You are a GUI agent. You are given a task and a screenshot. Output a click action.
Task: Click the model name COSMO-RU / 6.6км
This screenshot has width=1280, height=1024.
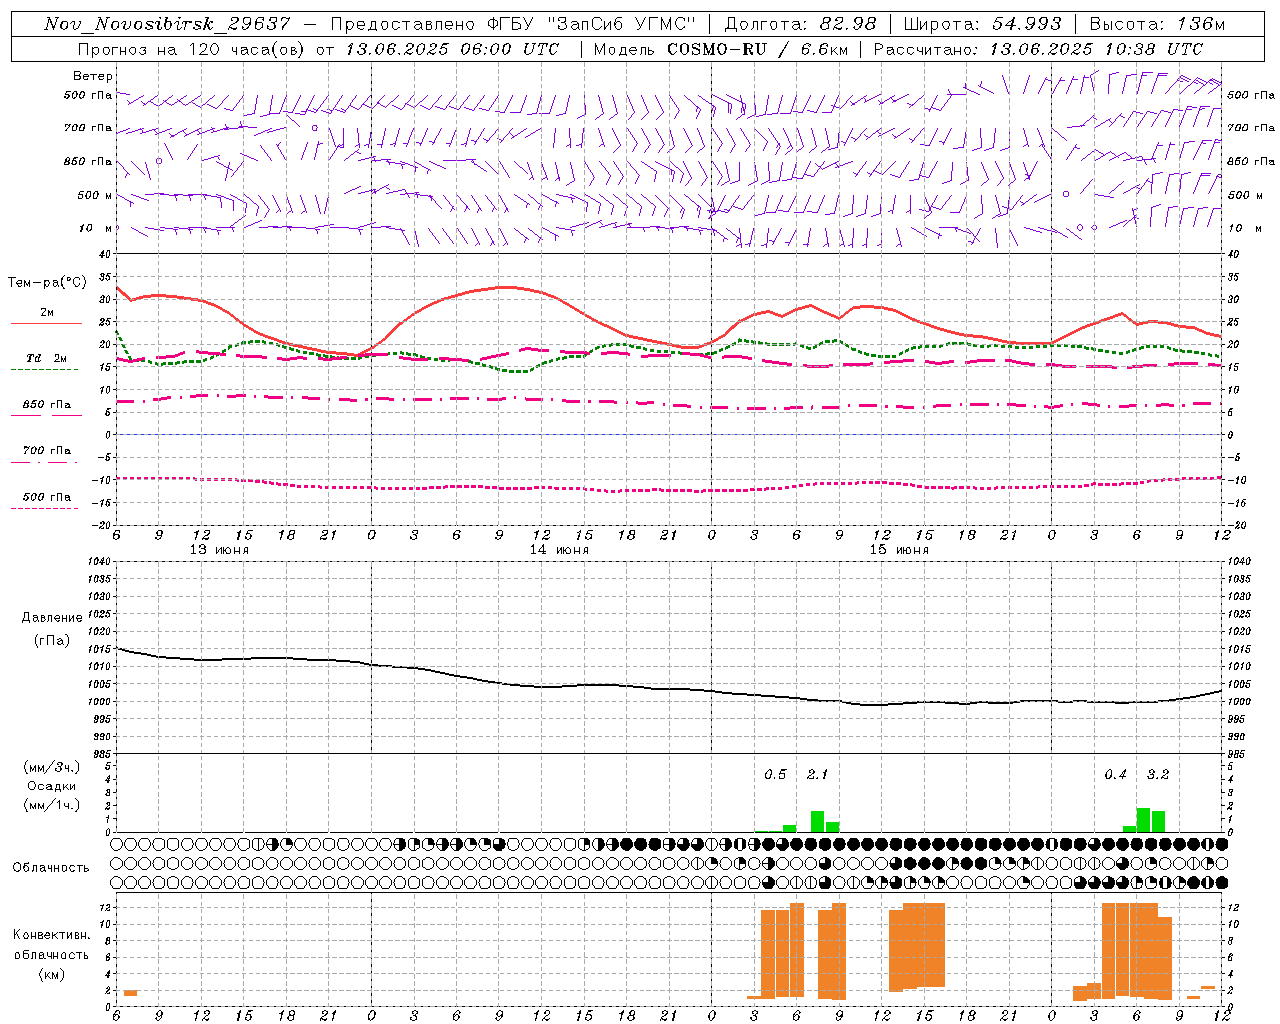tap(757, 49)
